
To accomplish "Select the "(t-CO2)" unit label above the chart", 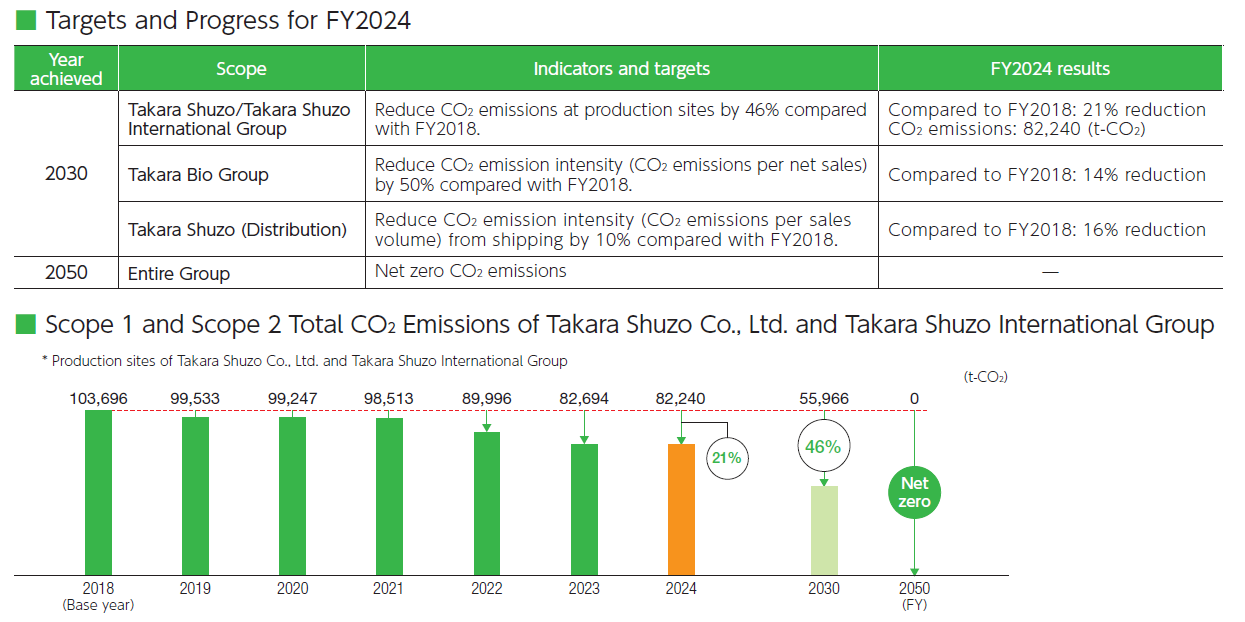I will tap(985, 377).
